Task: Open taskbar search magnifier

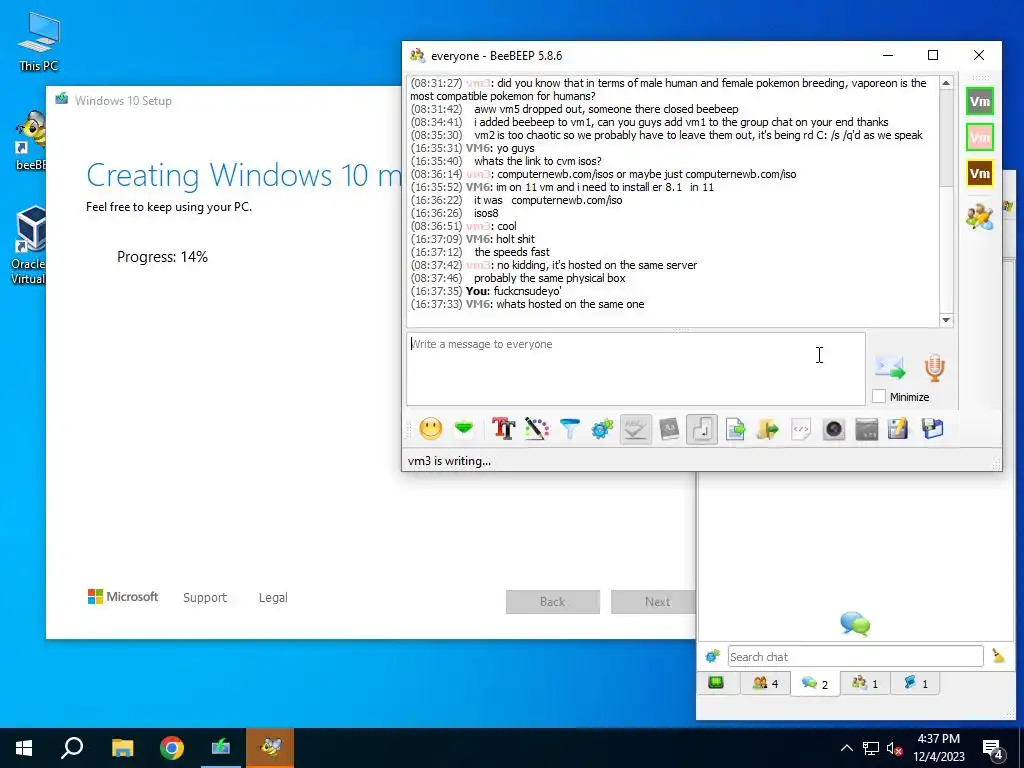Action: [x=72, y=748]
